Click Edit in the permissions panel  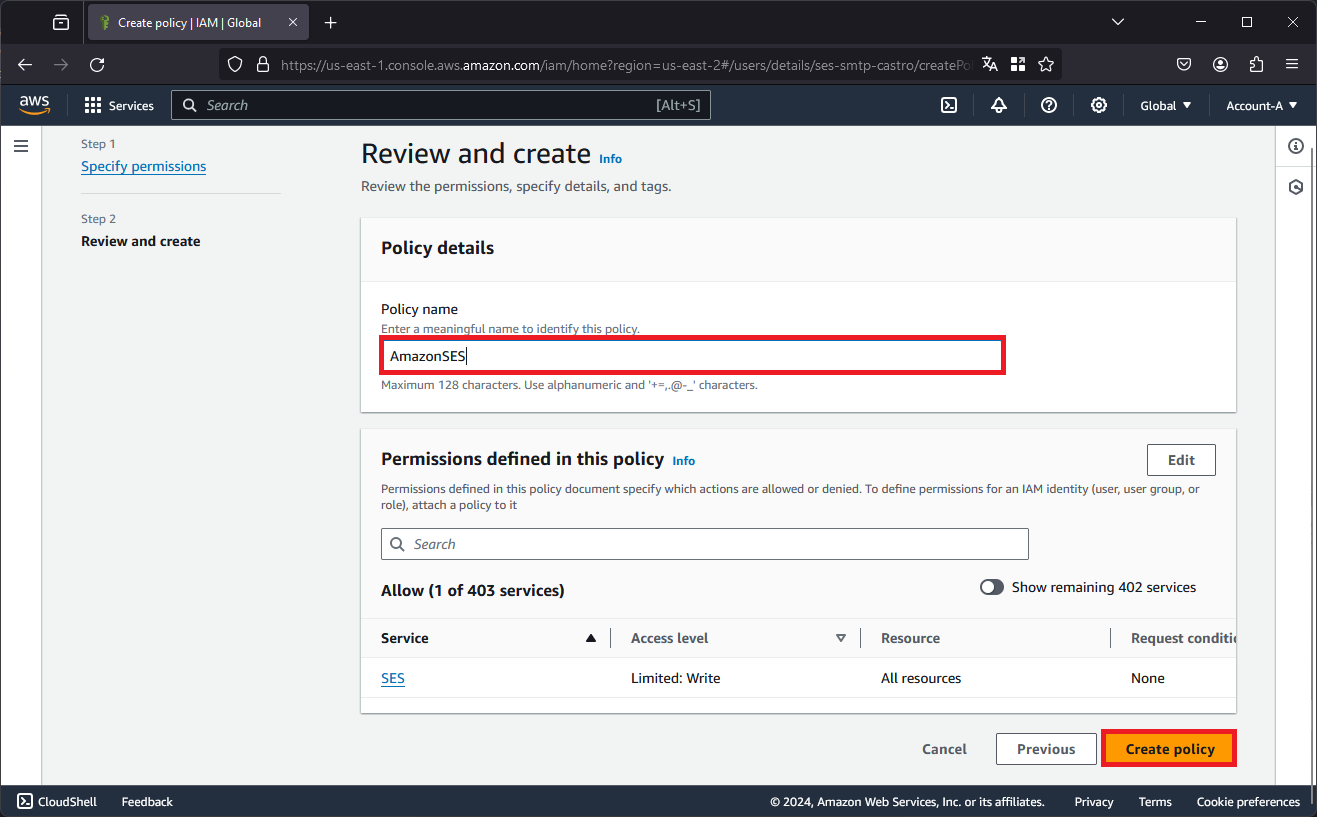pos(1181,460)
